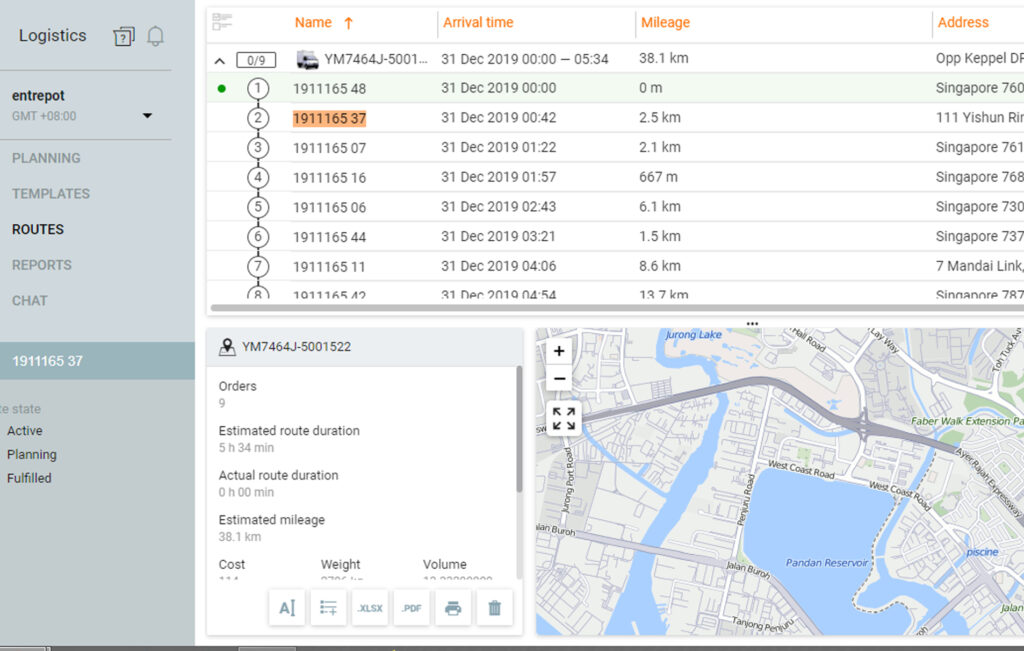Select order 1911165 07
The height and width of the screenshot is (651, 1024).
(x=329, y=148)
